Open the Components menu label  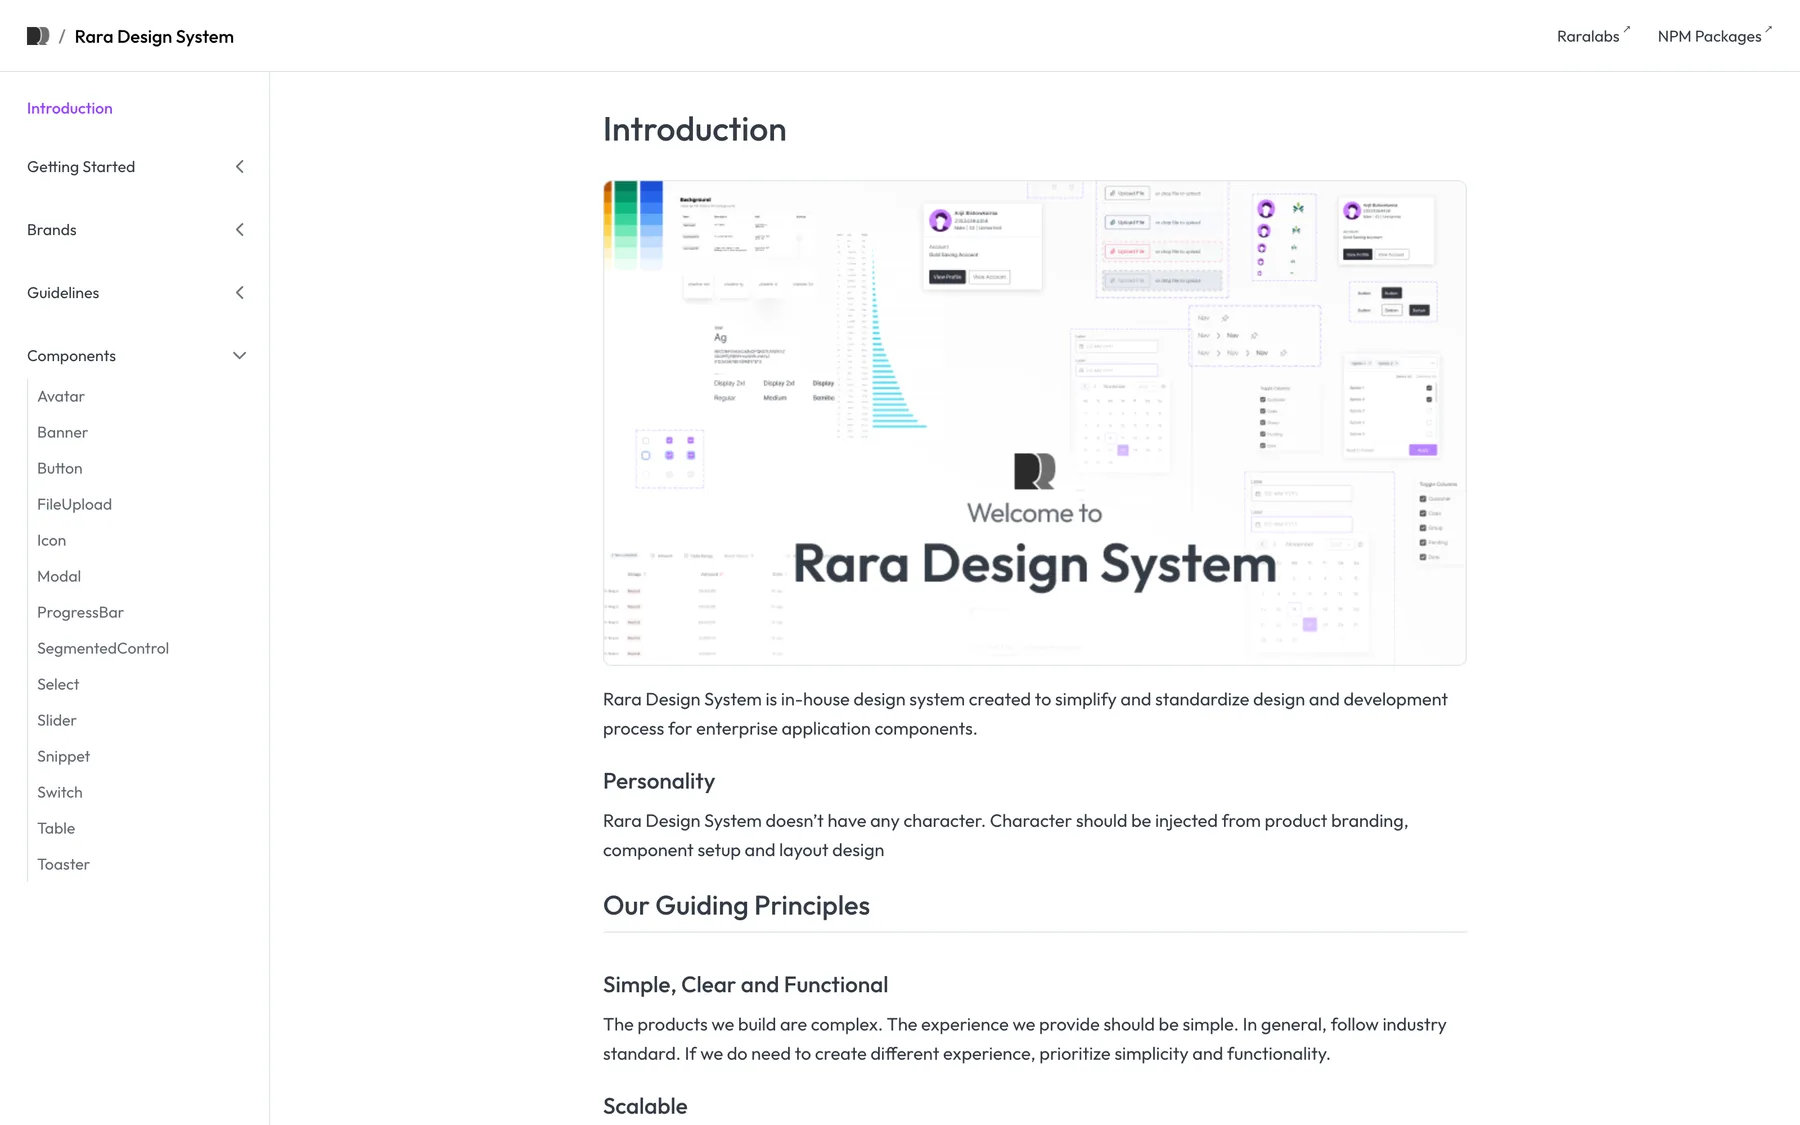pos(72,356)
